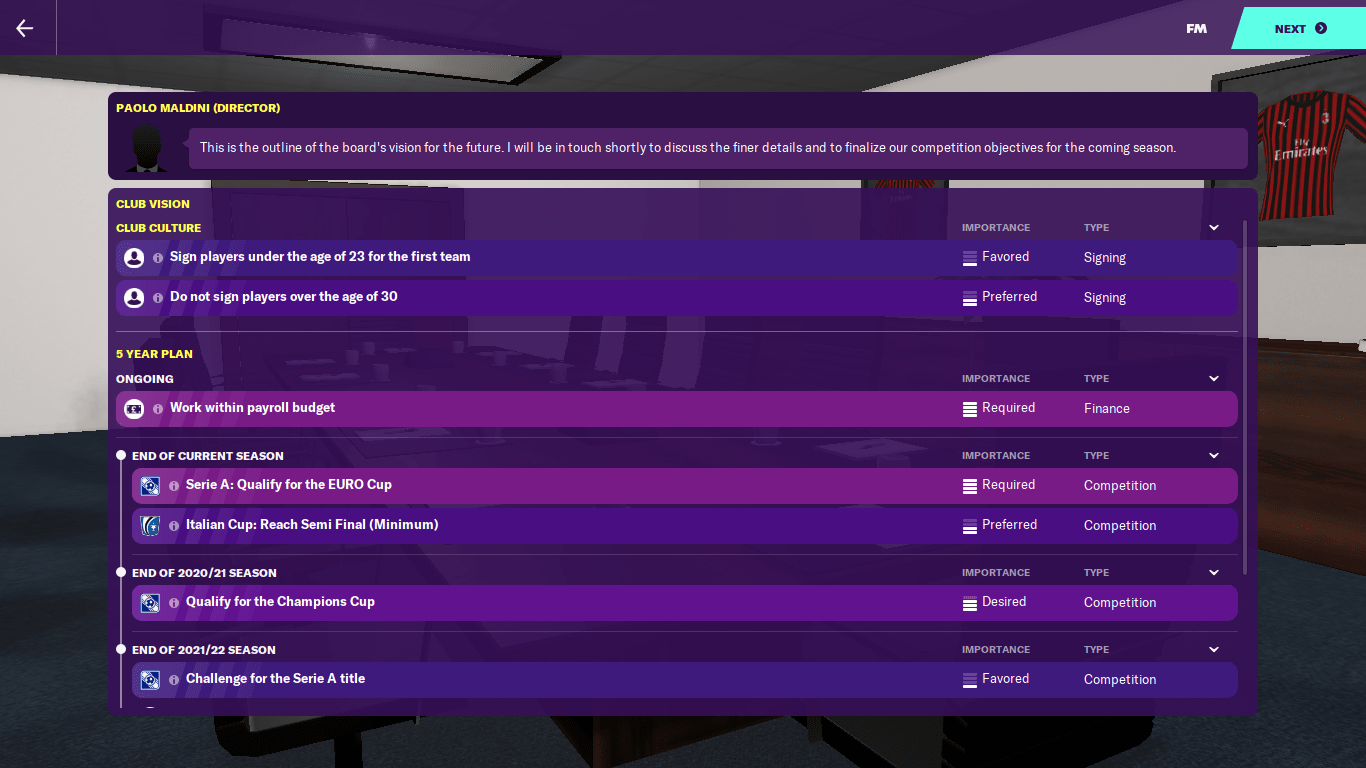Open info icon for Italian Cup objective
This screenshot has height=768, width=1366.
pos(174,525)
